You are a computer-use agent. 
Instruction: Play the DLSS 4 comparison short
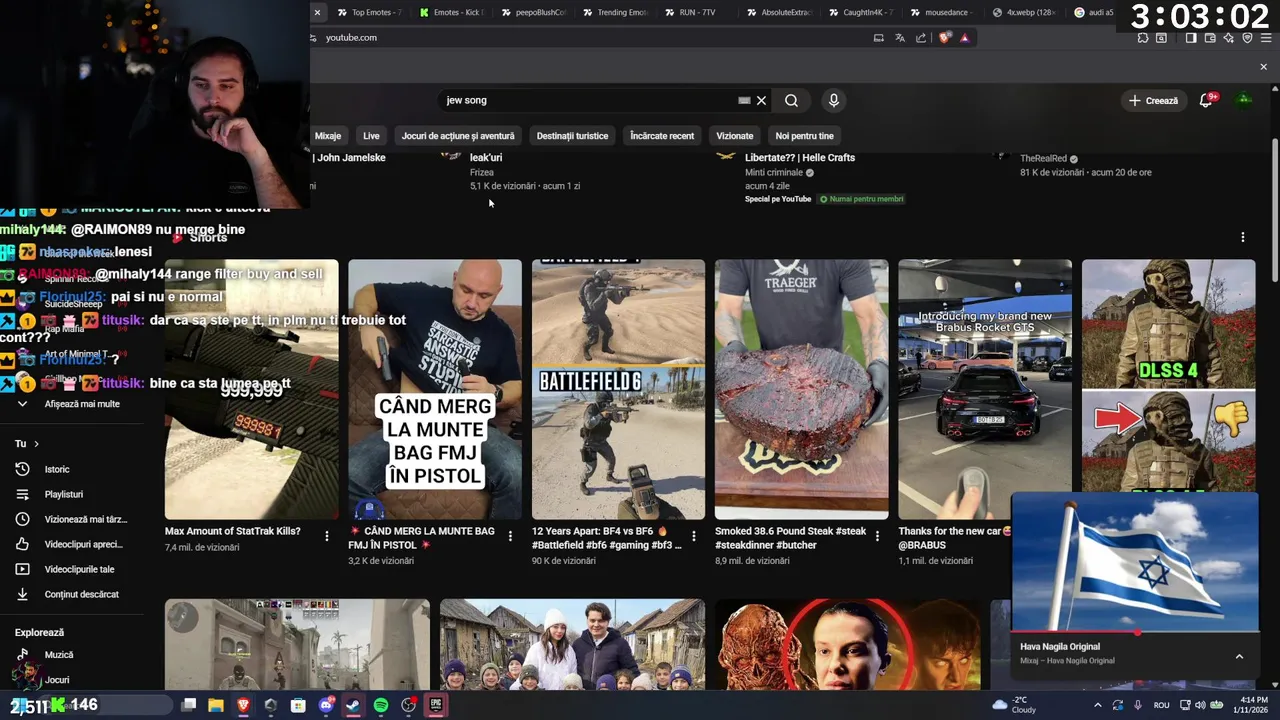[1168, 375]
